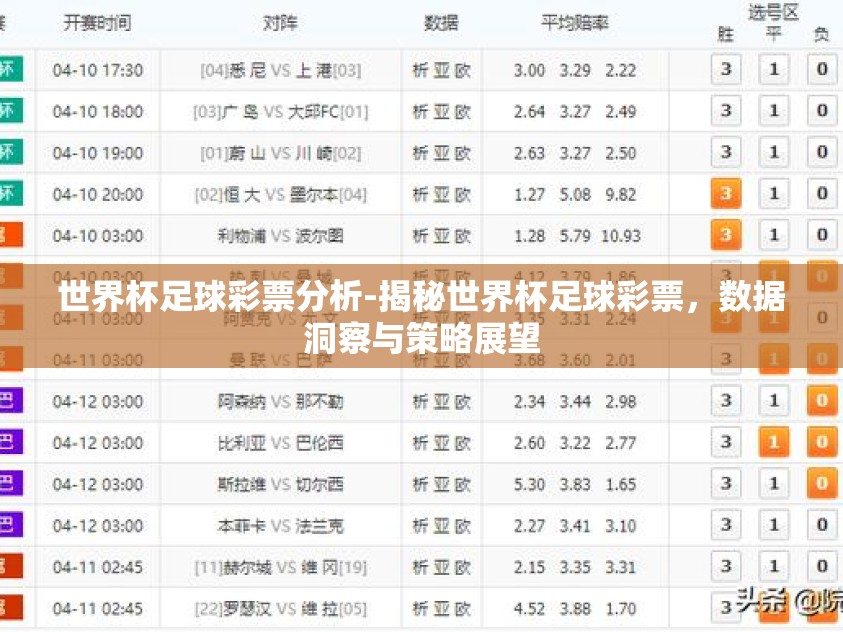Open 亚 data link for 广岛 VS 大邱FC
843x632 pixels.
(441, 112)
